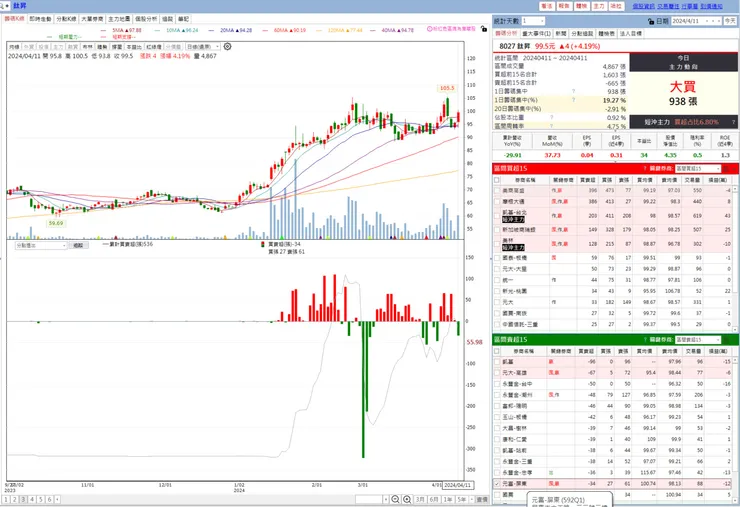Open the stock search magnifier icon
Viewport: 740px width, 507px height.
coord(2,6)
